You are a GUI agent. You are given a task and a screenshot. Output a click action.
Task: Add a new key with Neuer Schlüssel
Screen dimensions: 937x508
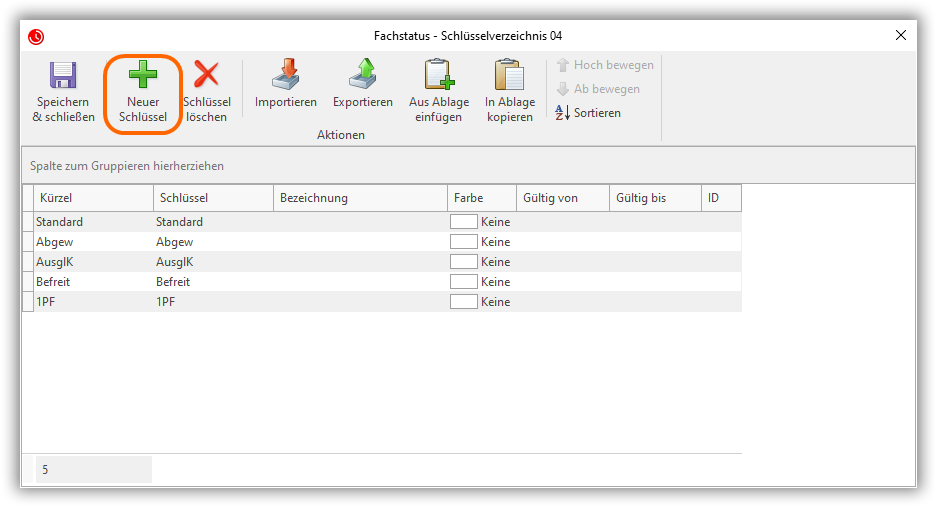click(143, 76)
